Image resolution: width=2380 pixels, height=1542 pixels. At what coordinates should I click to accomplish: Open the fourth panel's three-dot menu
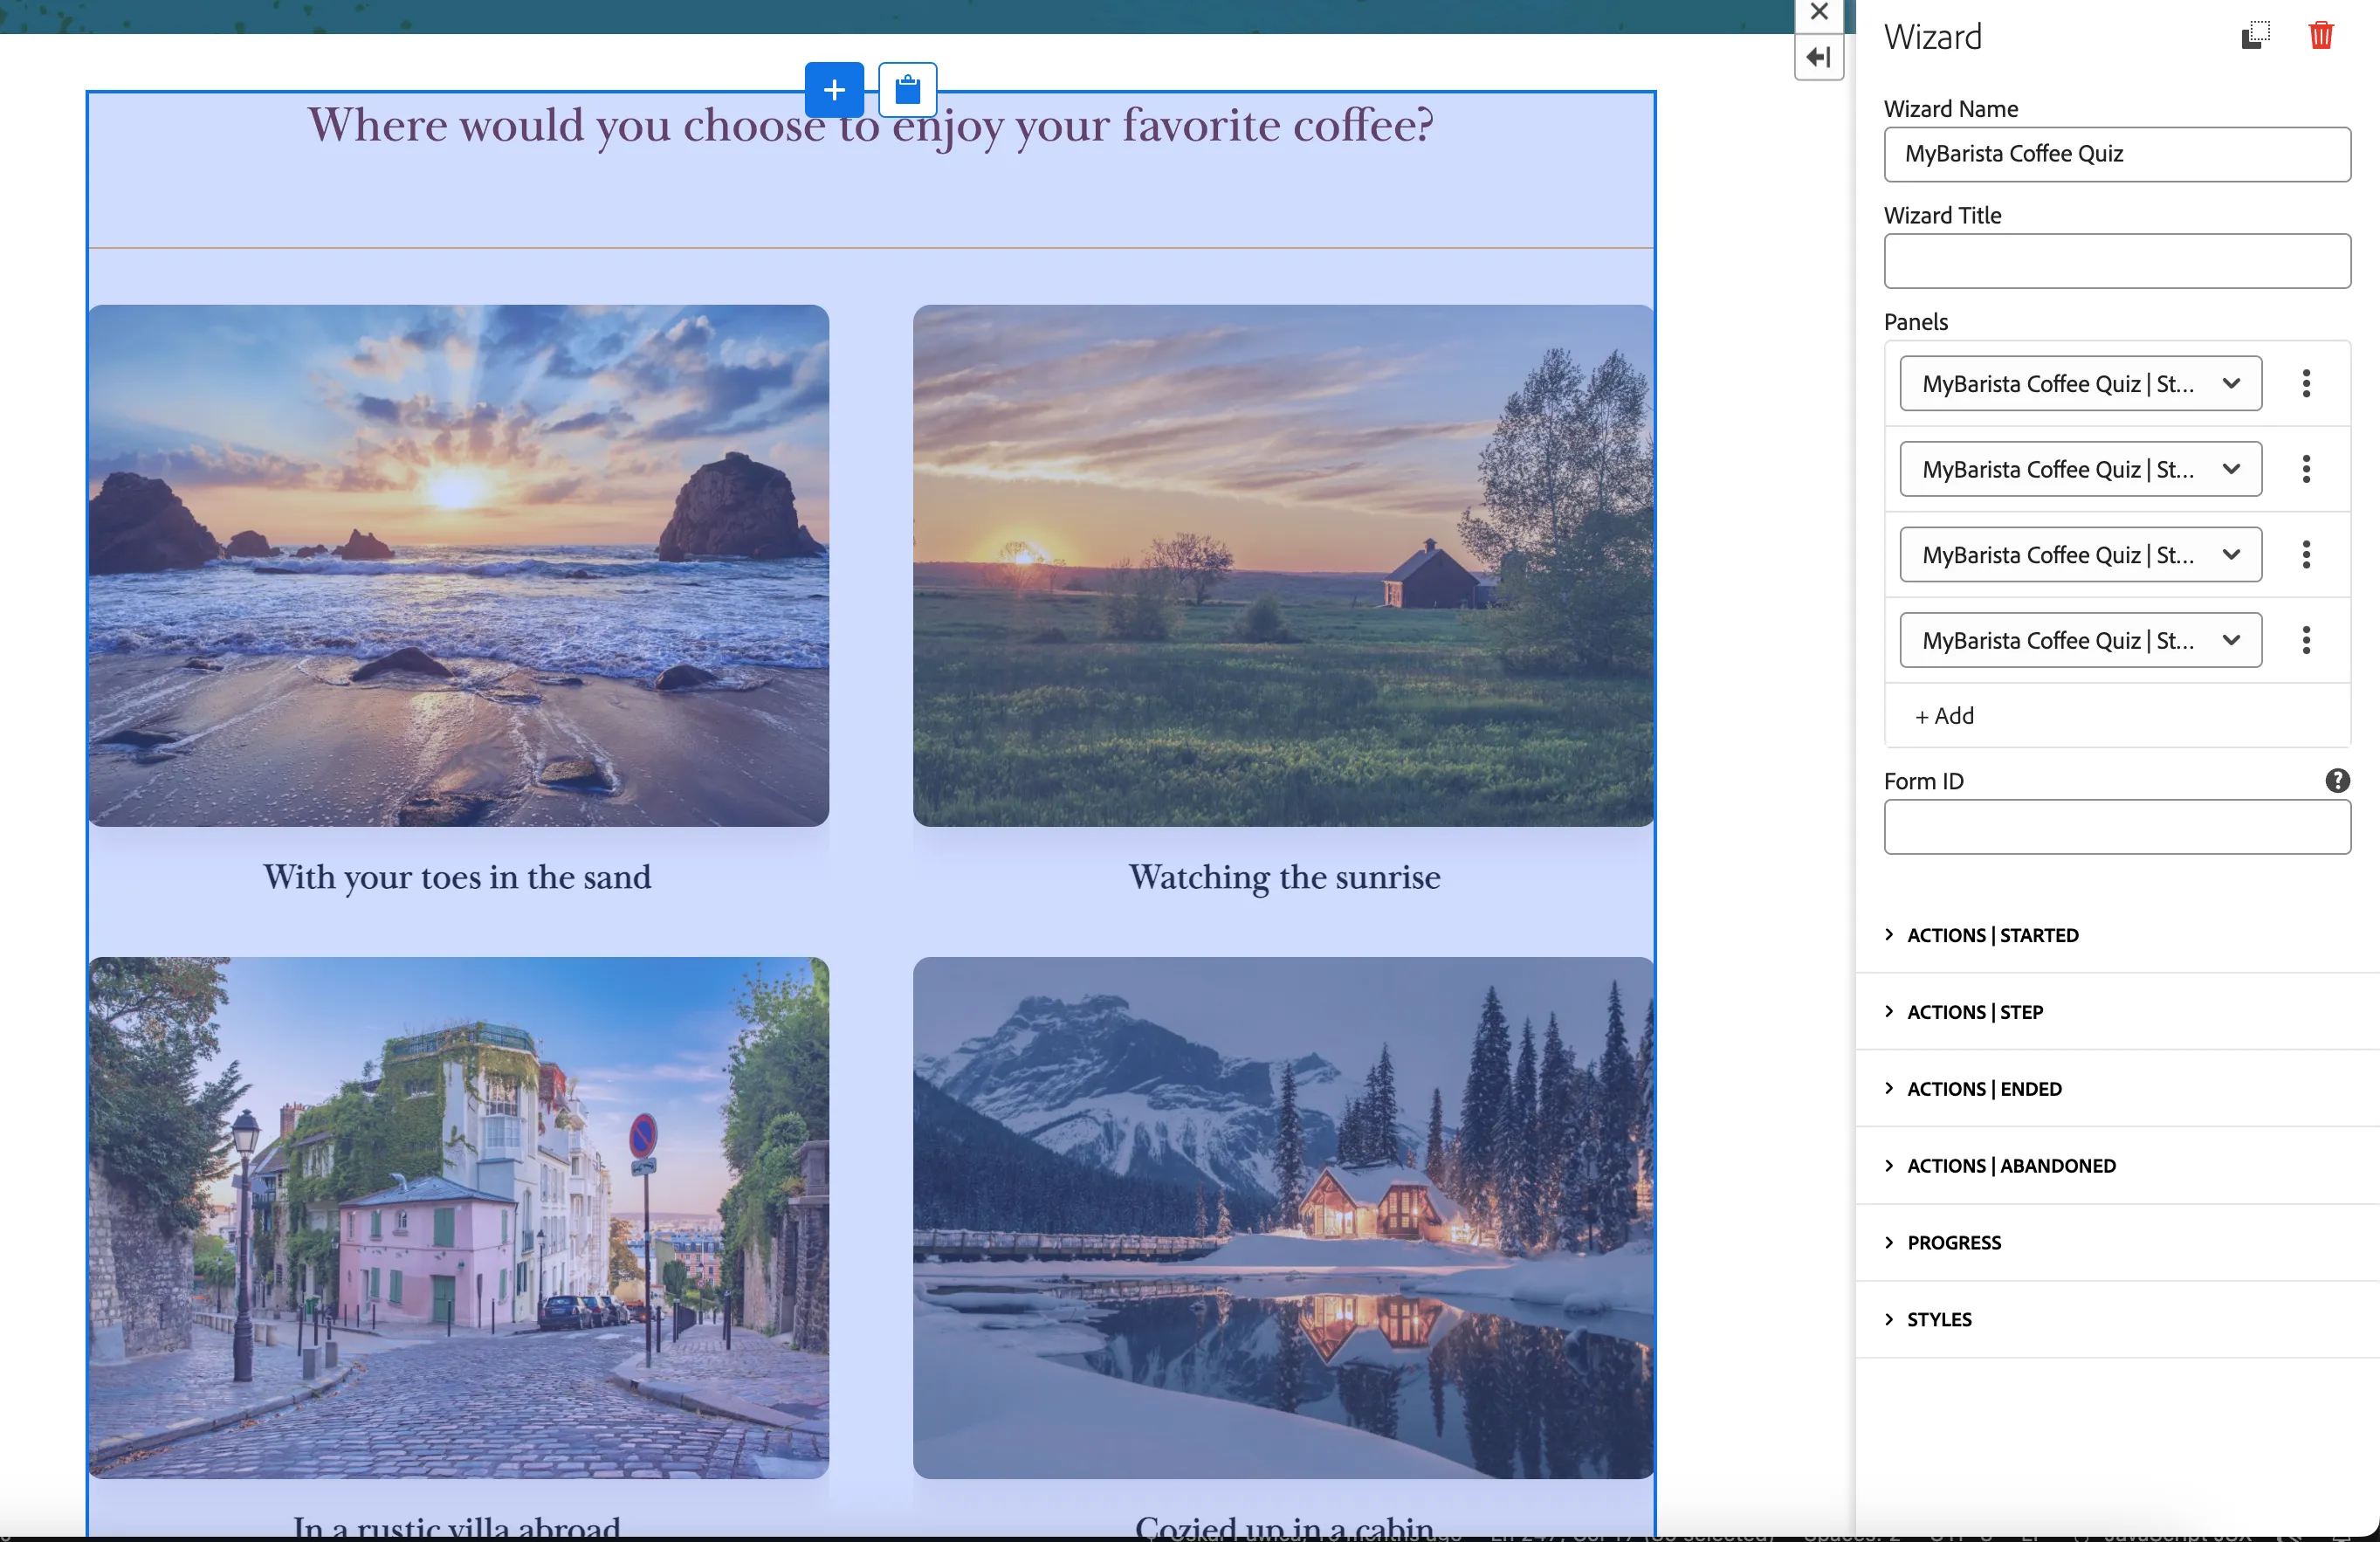[x=2306, y=640]
